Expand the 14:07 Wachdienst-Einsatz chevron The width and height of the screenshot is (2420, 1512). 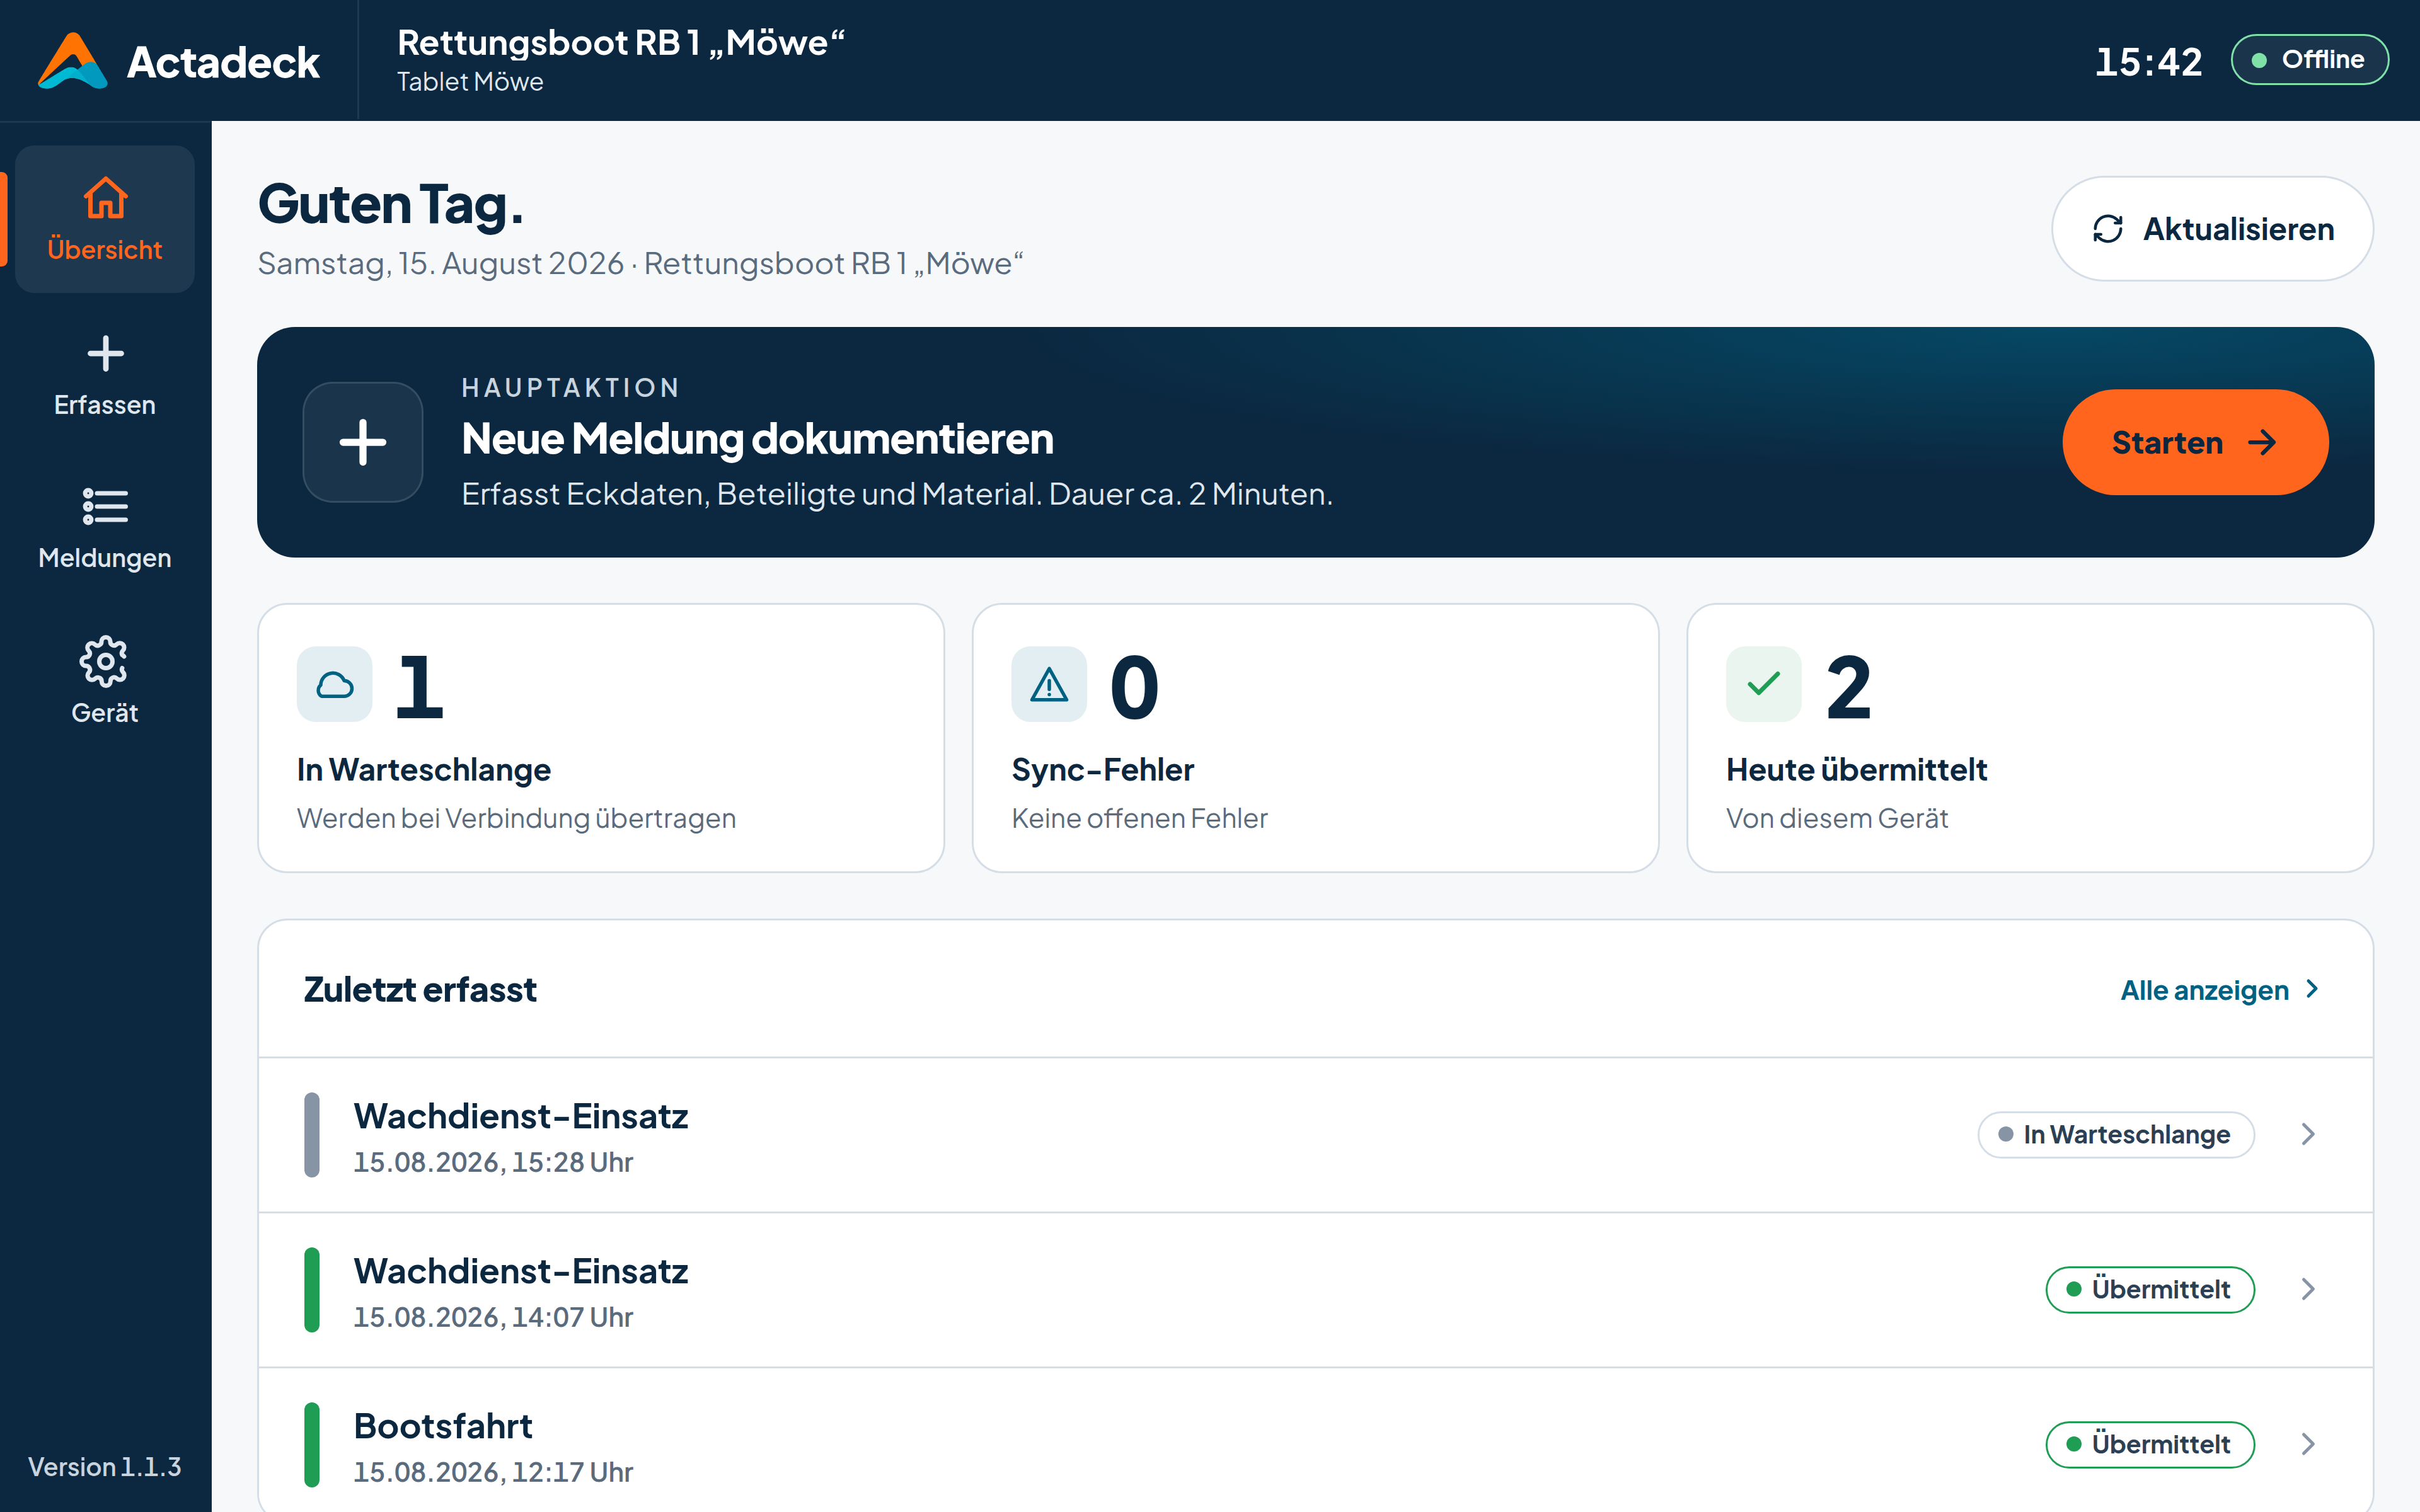click(x=2308, y=1290)
